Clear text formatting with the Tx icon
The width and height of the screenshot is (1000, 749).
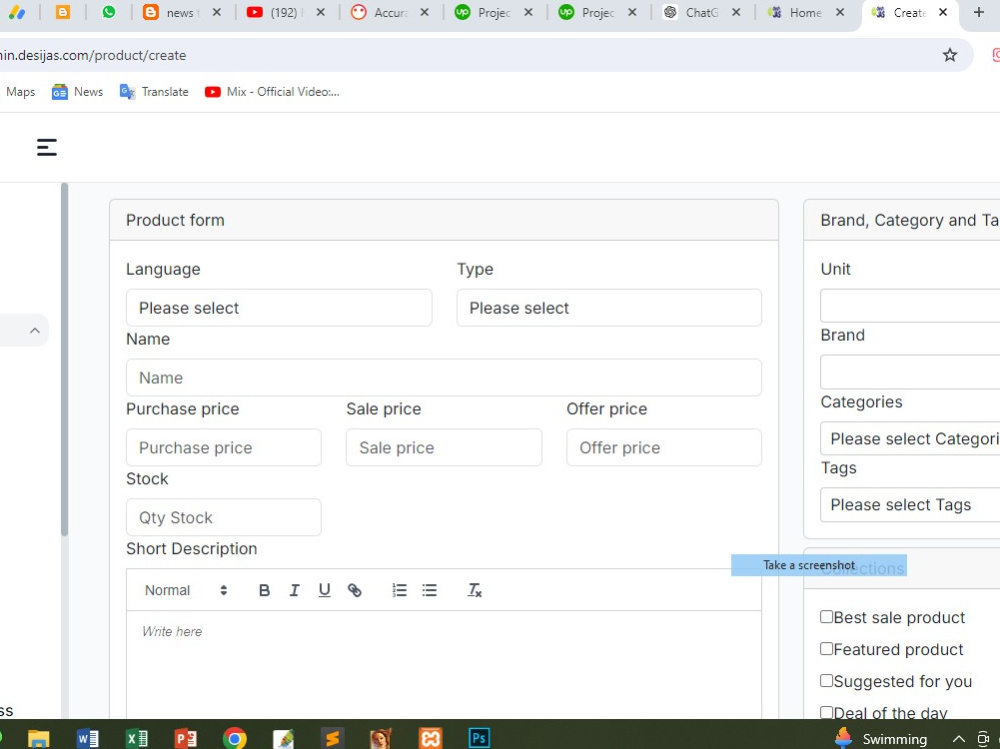pos(474,590)
